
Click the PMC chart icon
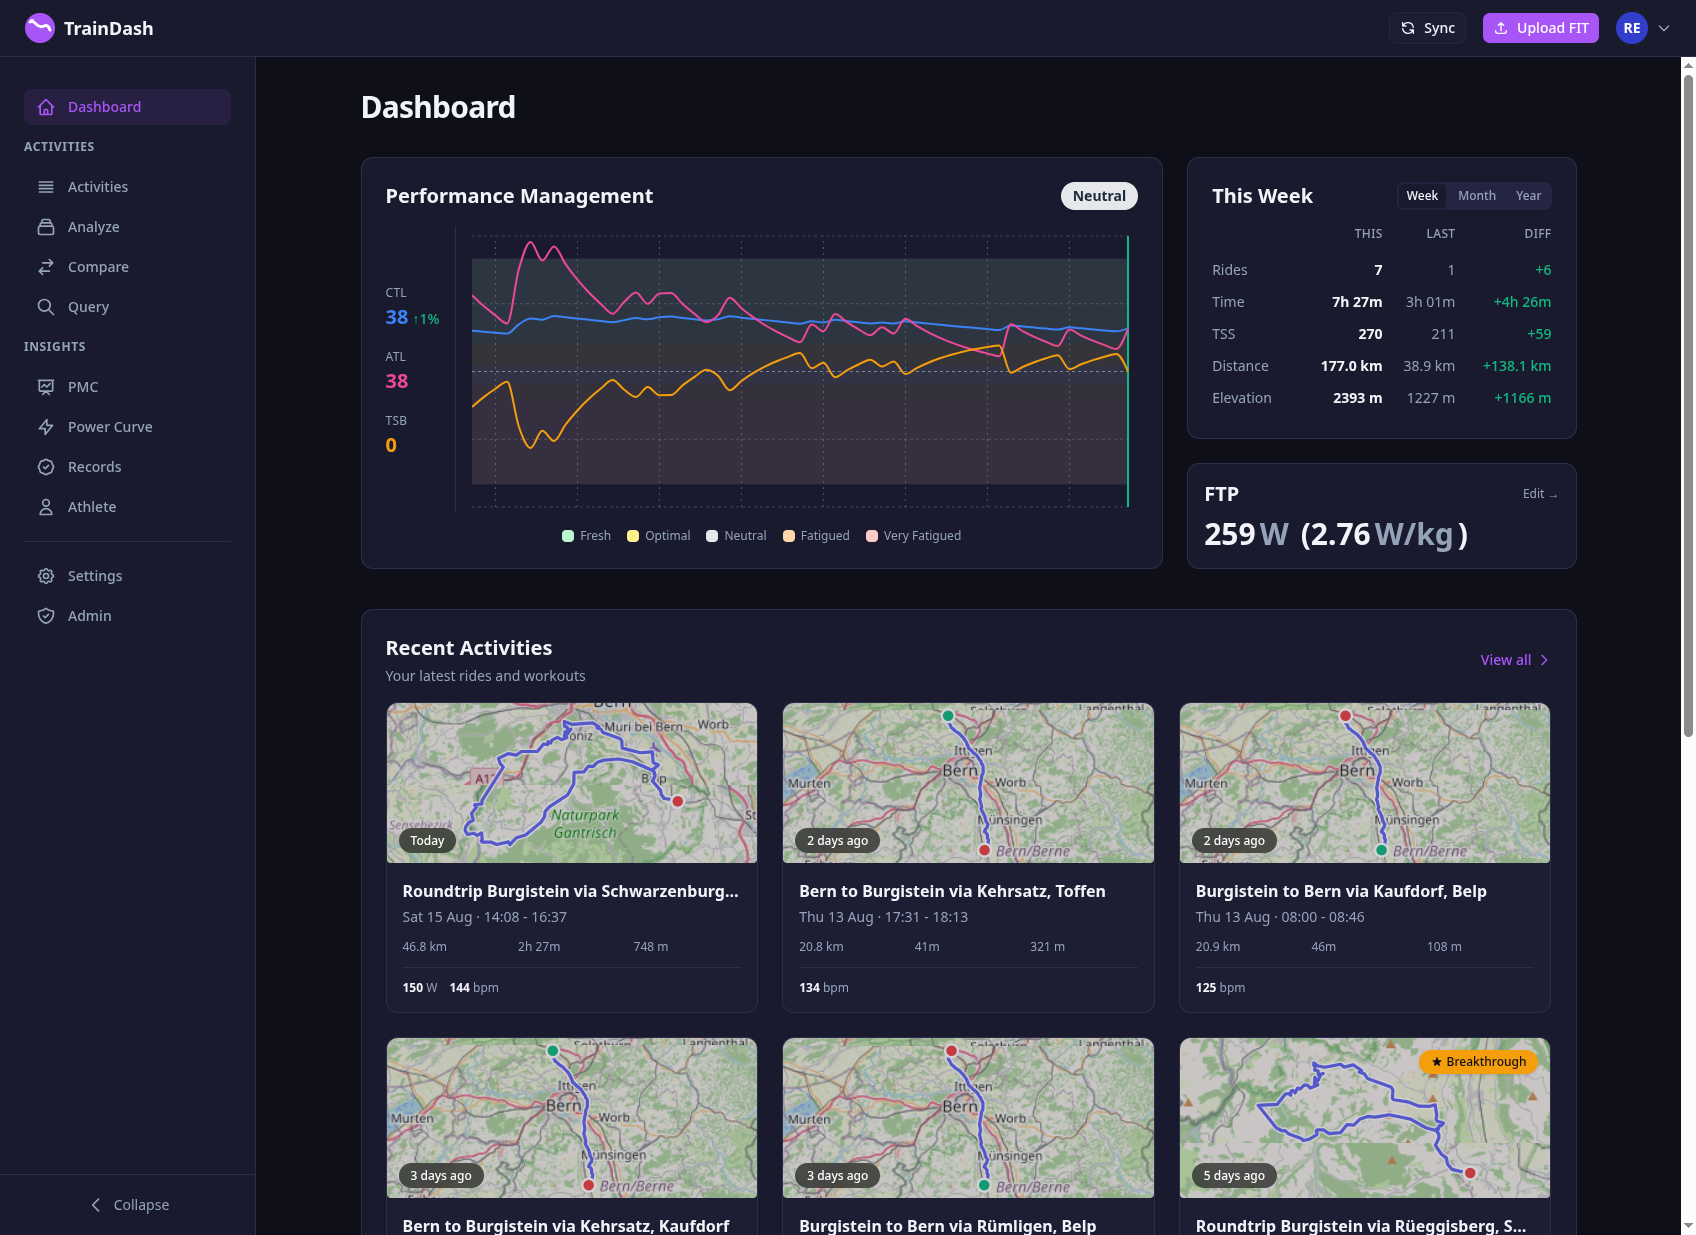tap(46, 387)
